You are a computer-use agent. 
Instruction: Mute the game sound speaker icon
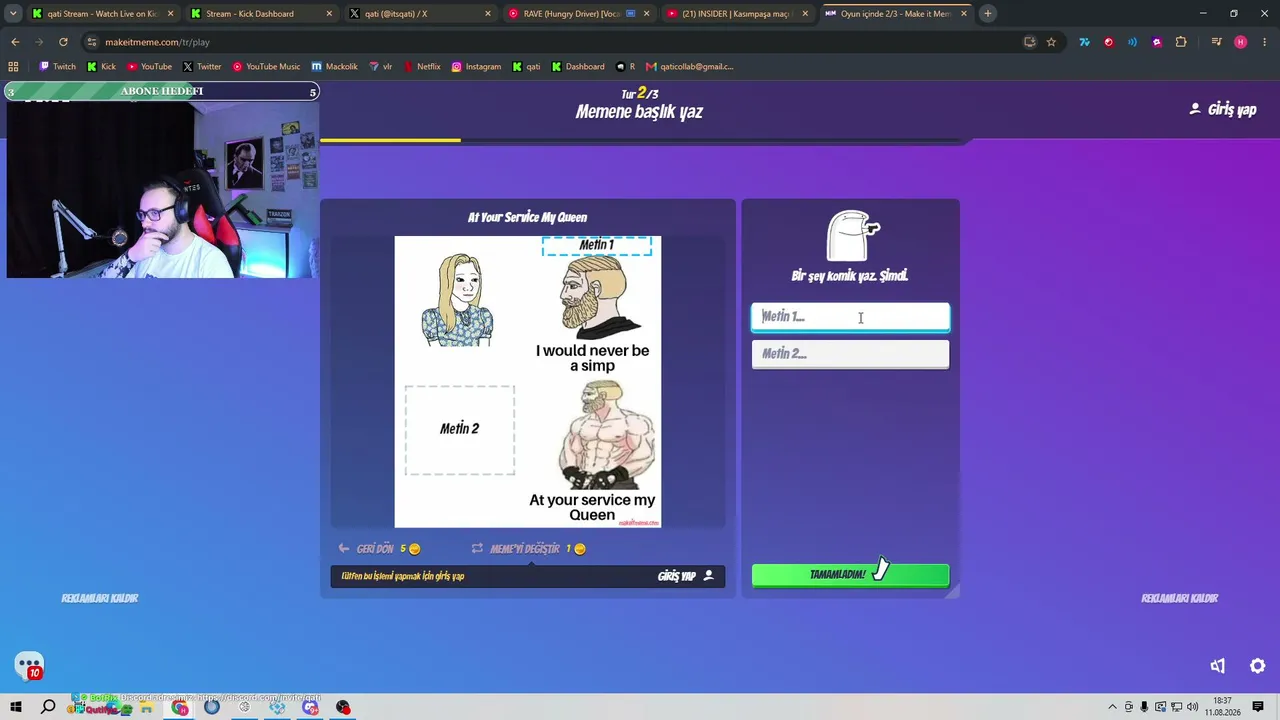1218,666
